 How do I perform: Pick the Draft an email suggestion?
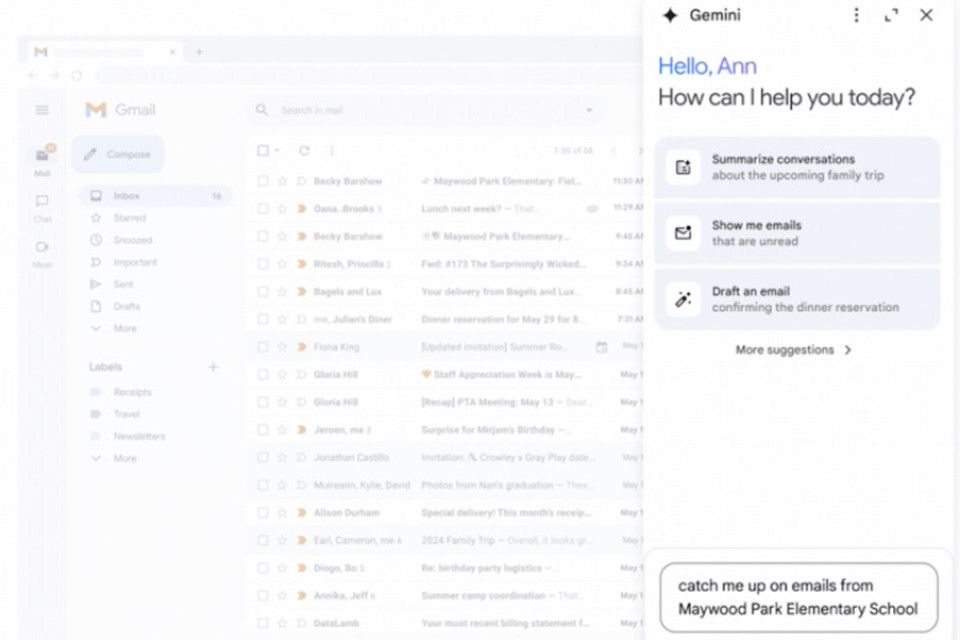point(797,299)
